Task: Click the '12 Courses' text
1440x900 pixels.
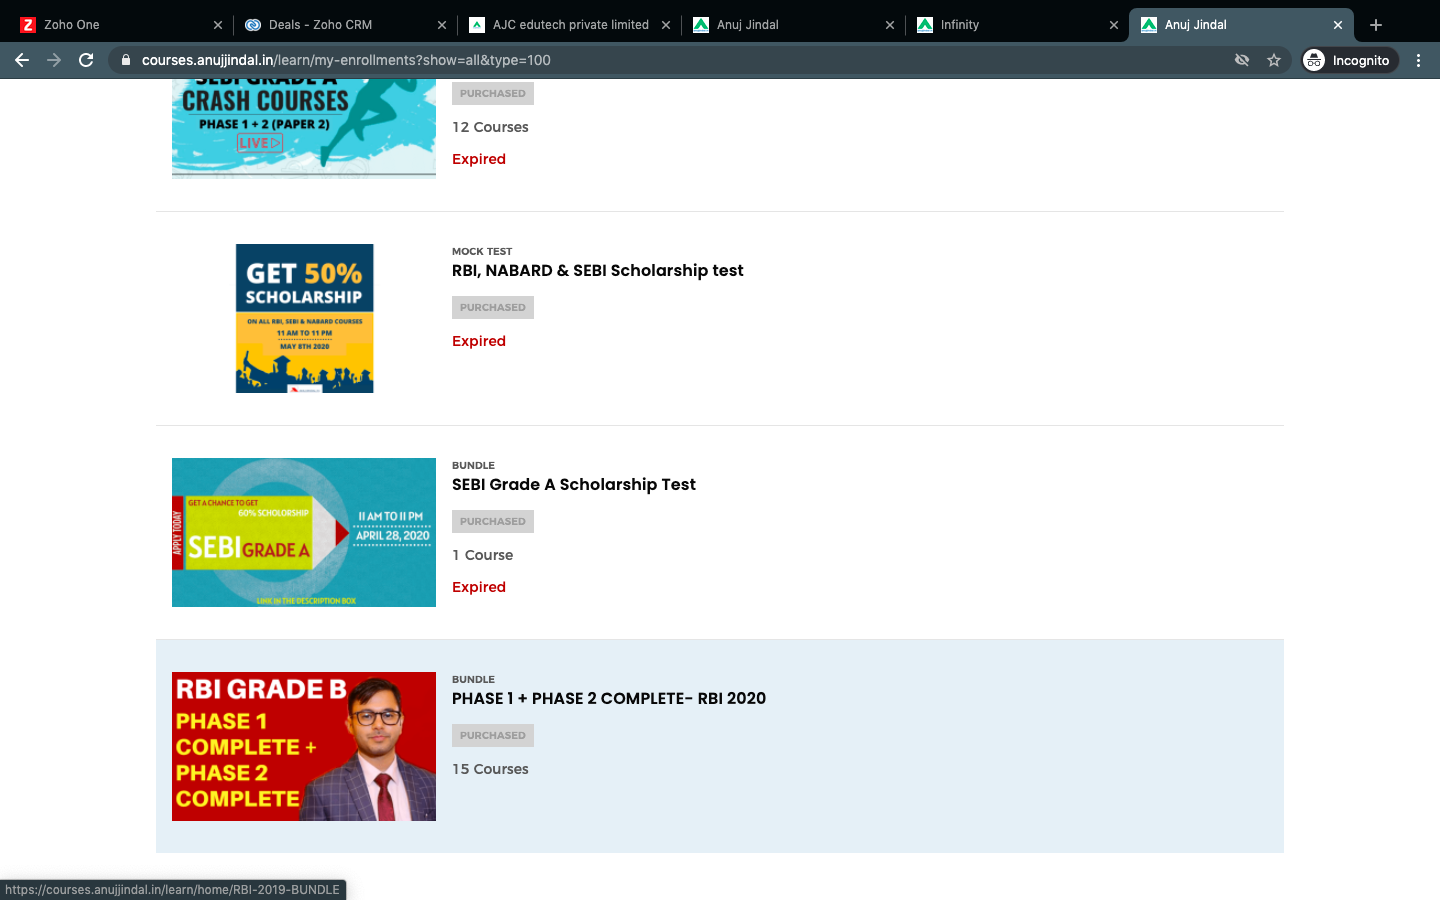Action: point(490,127)
